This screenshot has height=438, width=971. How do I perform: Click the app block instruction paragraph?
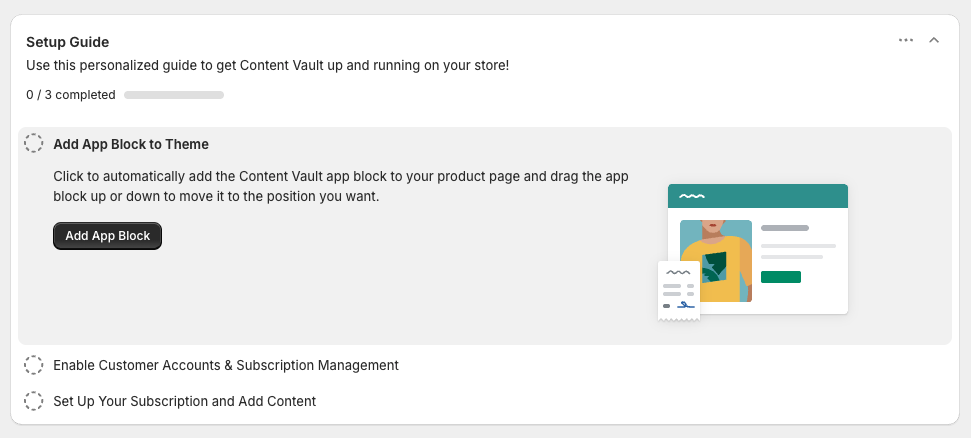click(x=340, y=186)
